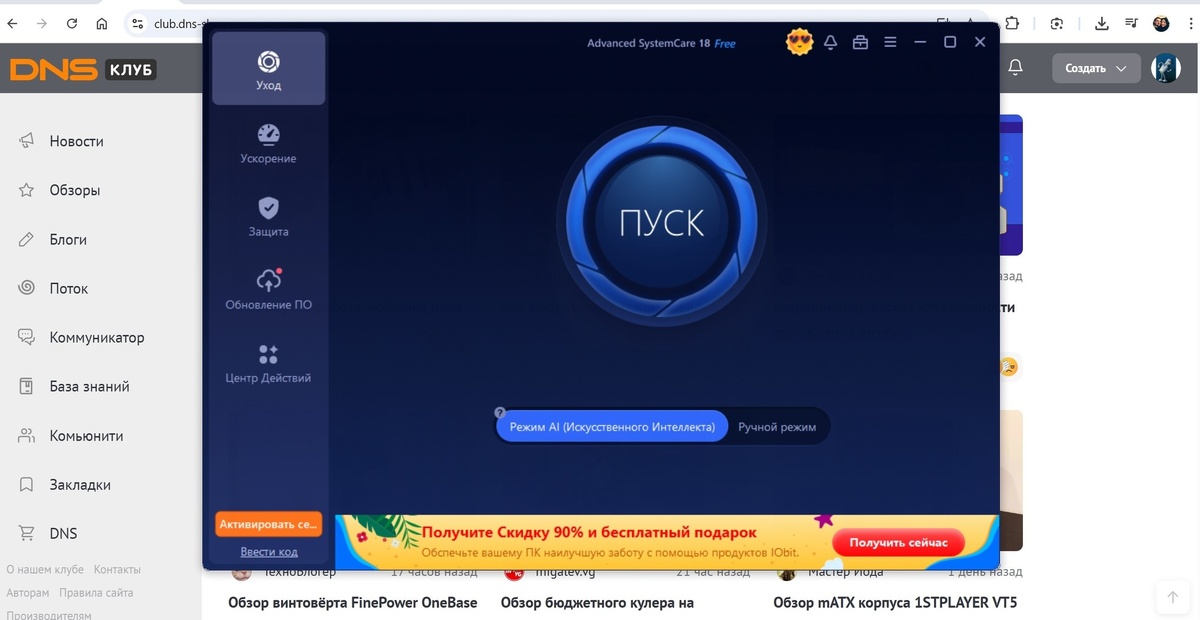
Task: Open article Обзор винтовёрта FinePower OneBase
Action: 353,602
